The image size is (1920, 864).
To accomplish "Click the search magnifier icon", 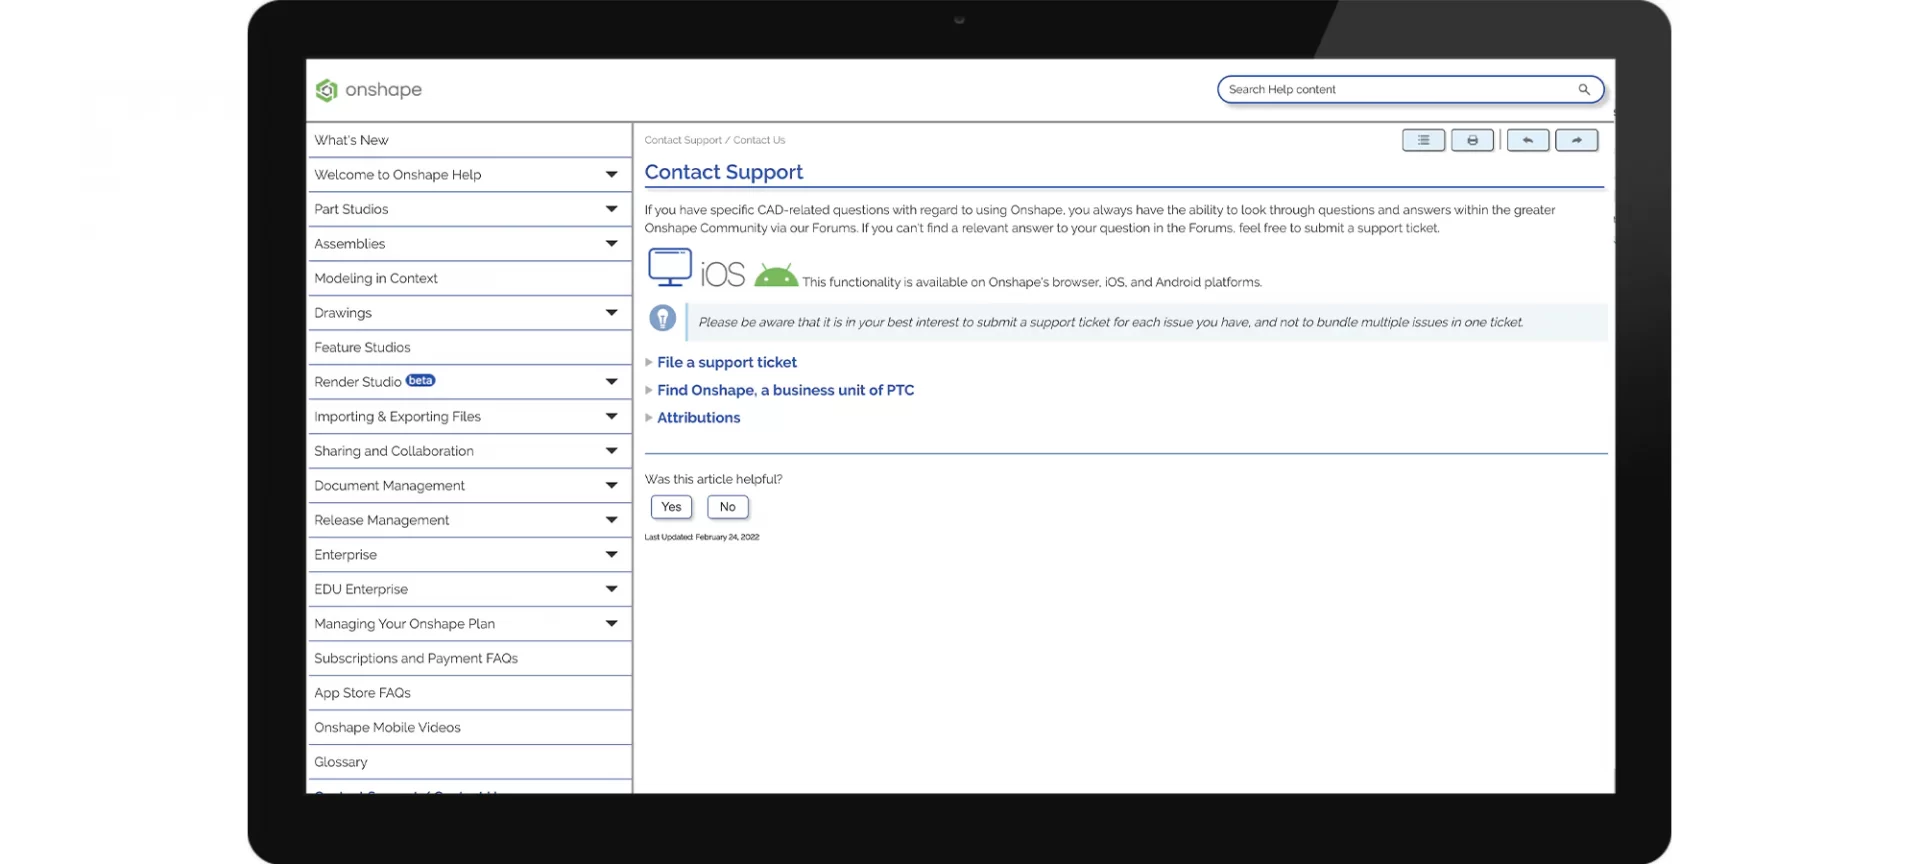I will 1584,89.
